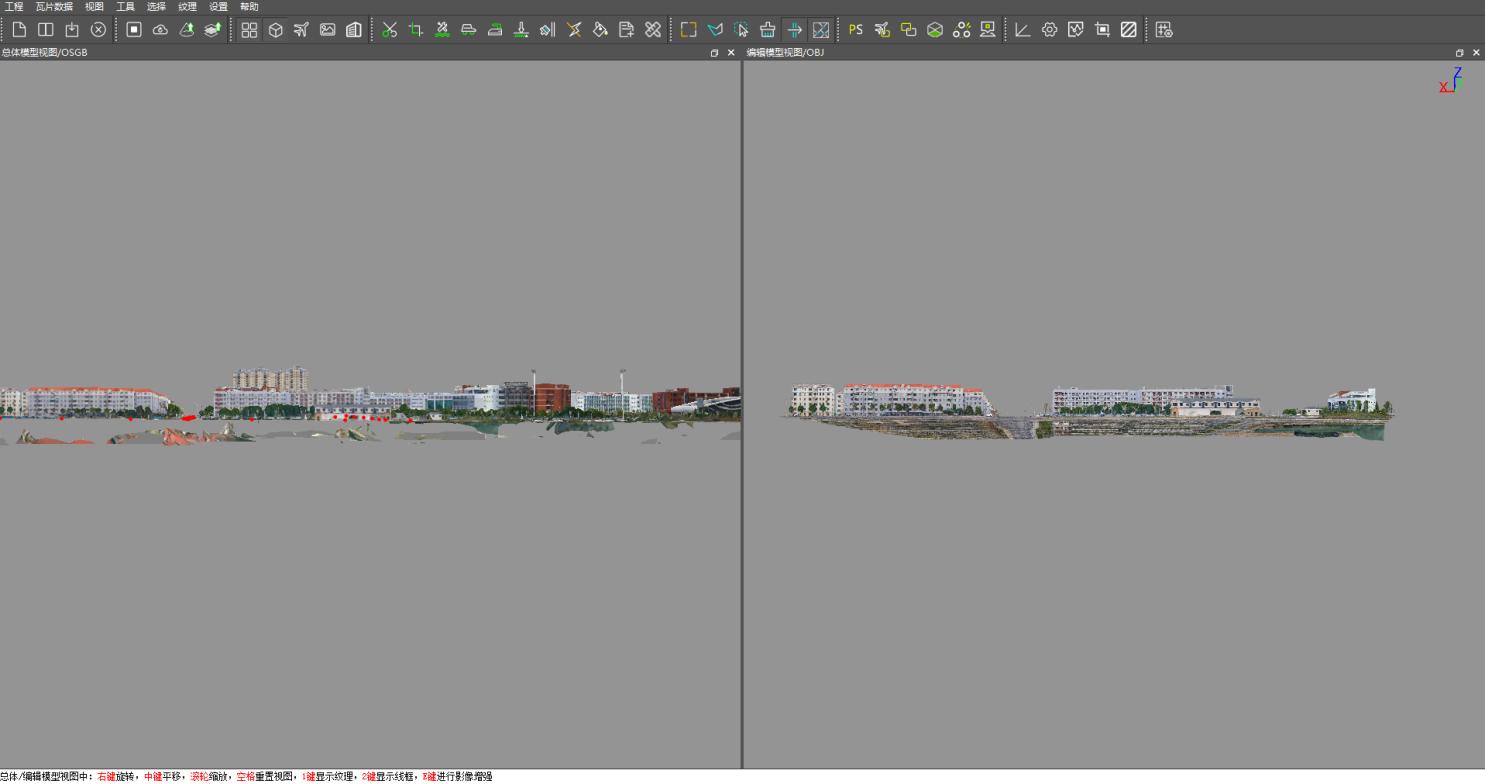This screenshot has height=784, width=1485.
Task: Select the paint bucket fill tool
Action: point(600,30)
